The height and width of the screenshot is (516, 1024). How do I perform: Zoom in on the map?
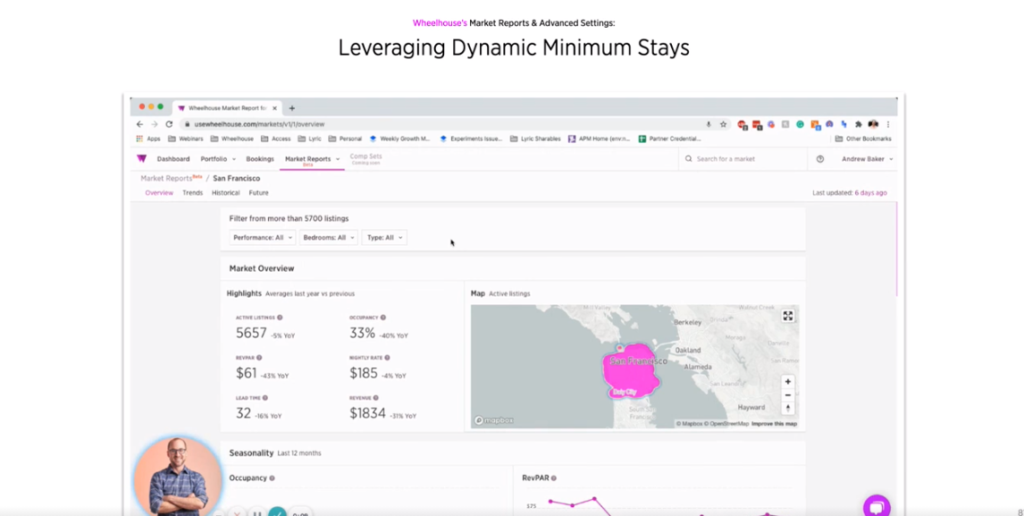point(788,381)
